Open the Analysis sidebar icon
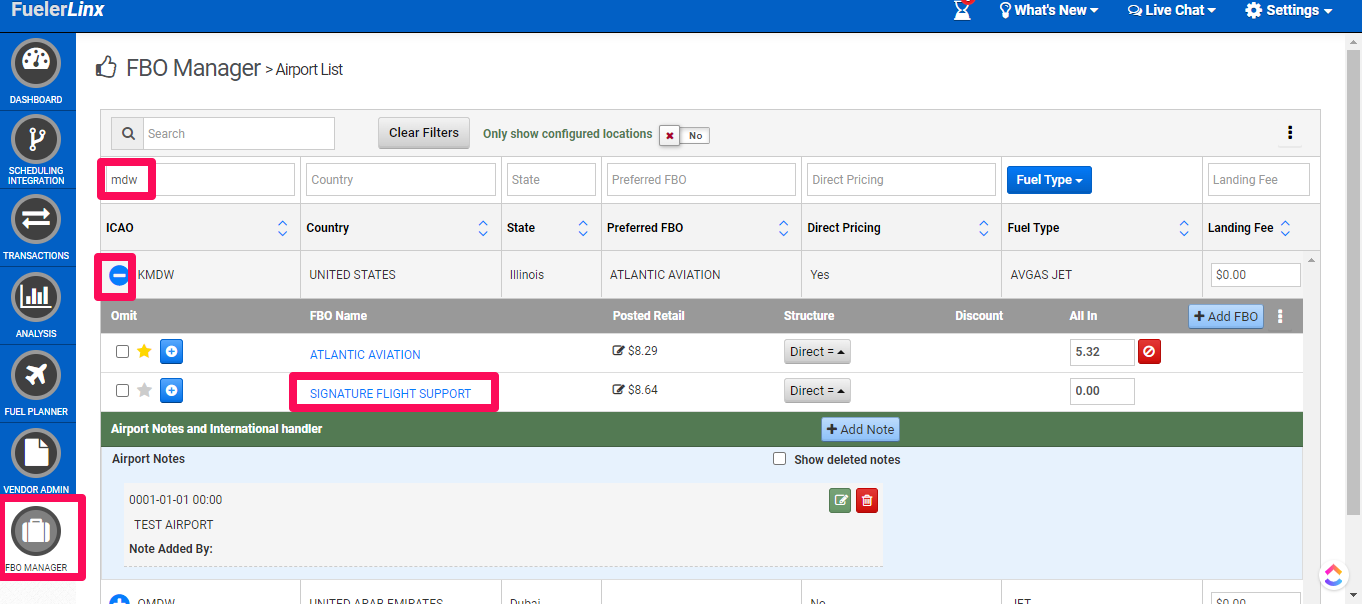This screenshot has height=604, width=1362. coord(36,299)
